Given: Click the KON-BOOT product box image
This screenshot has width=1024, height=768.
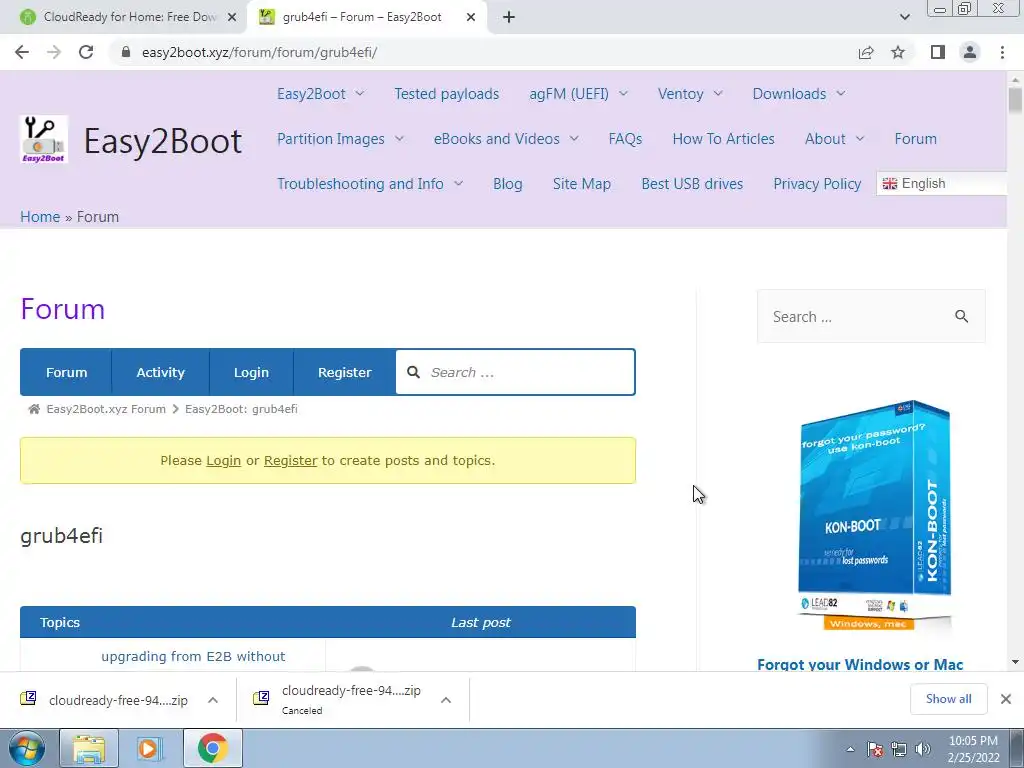Looking at the screenshot, I should [874, 515].
